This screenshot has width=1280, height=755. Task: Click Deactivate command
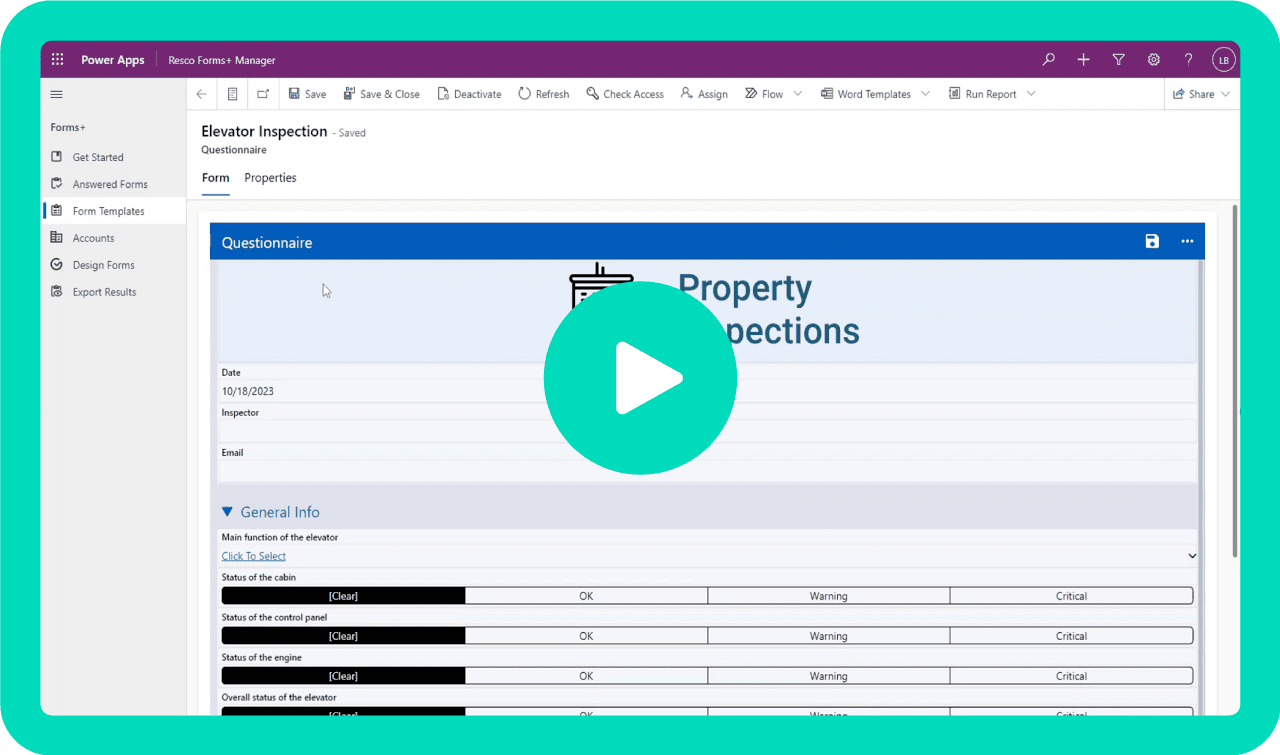(469, 94)
